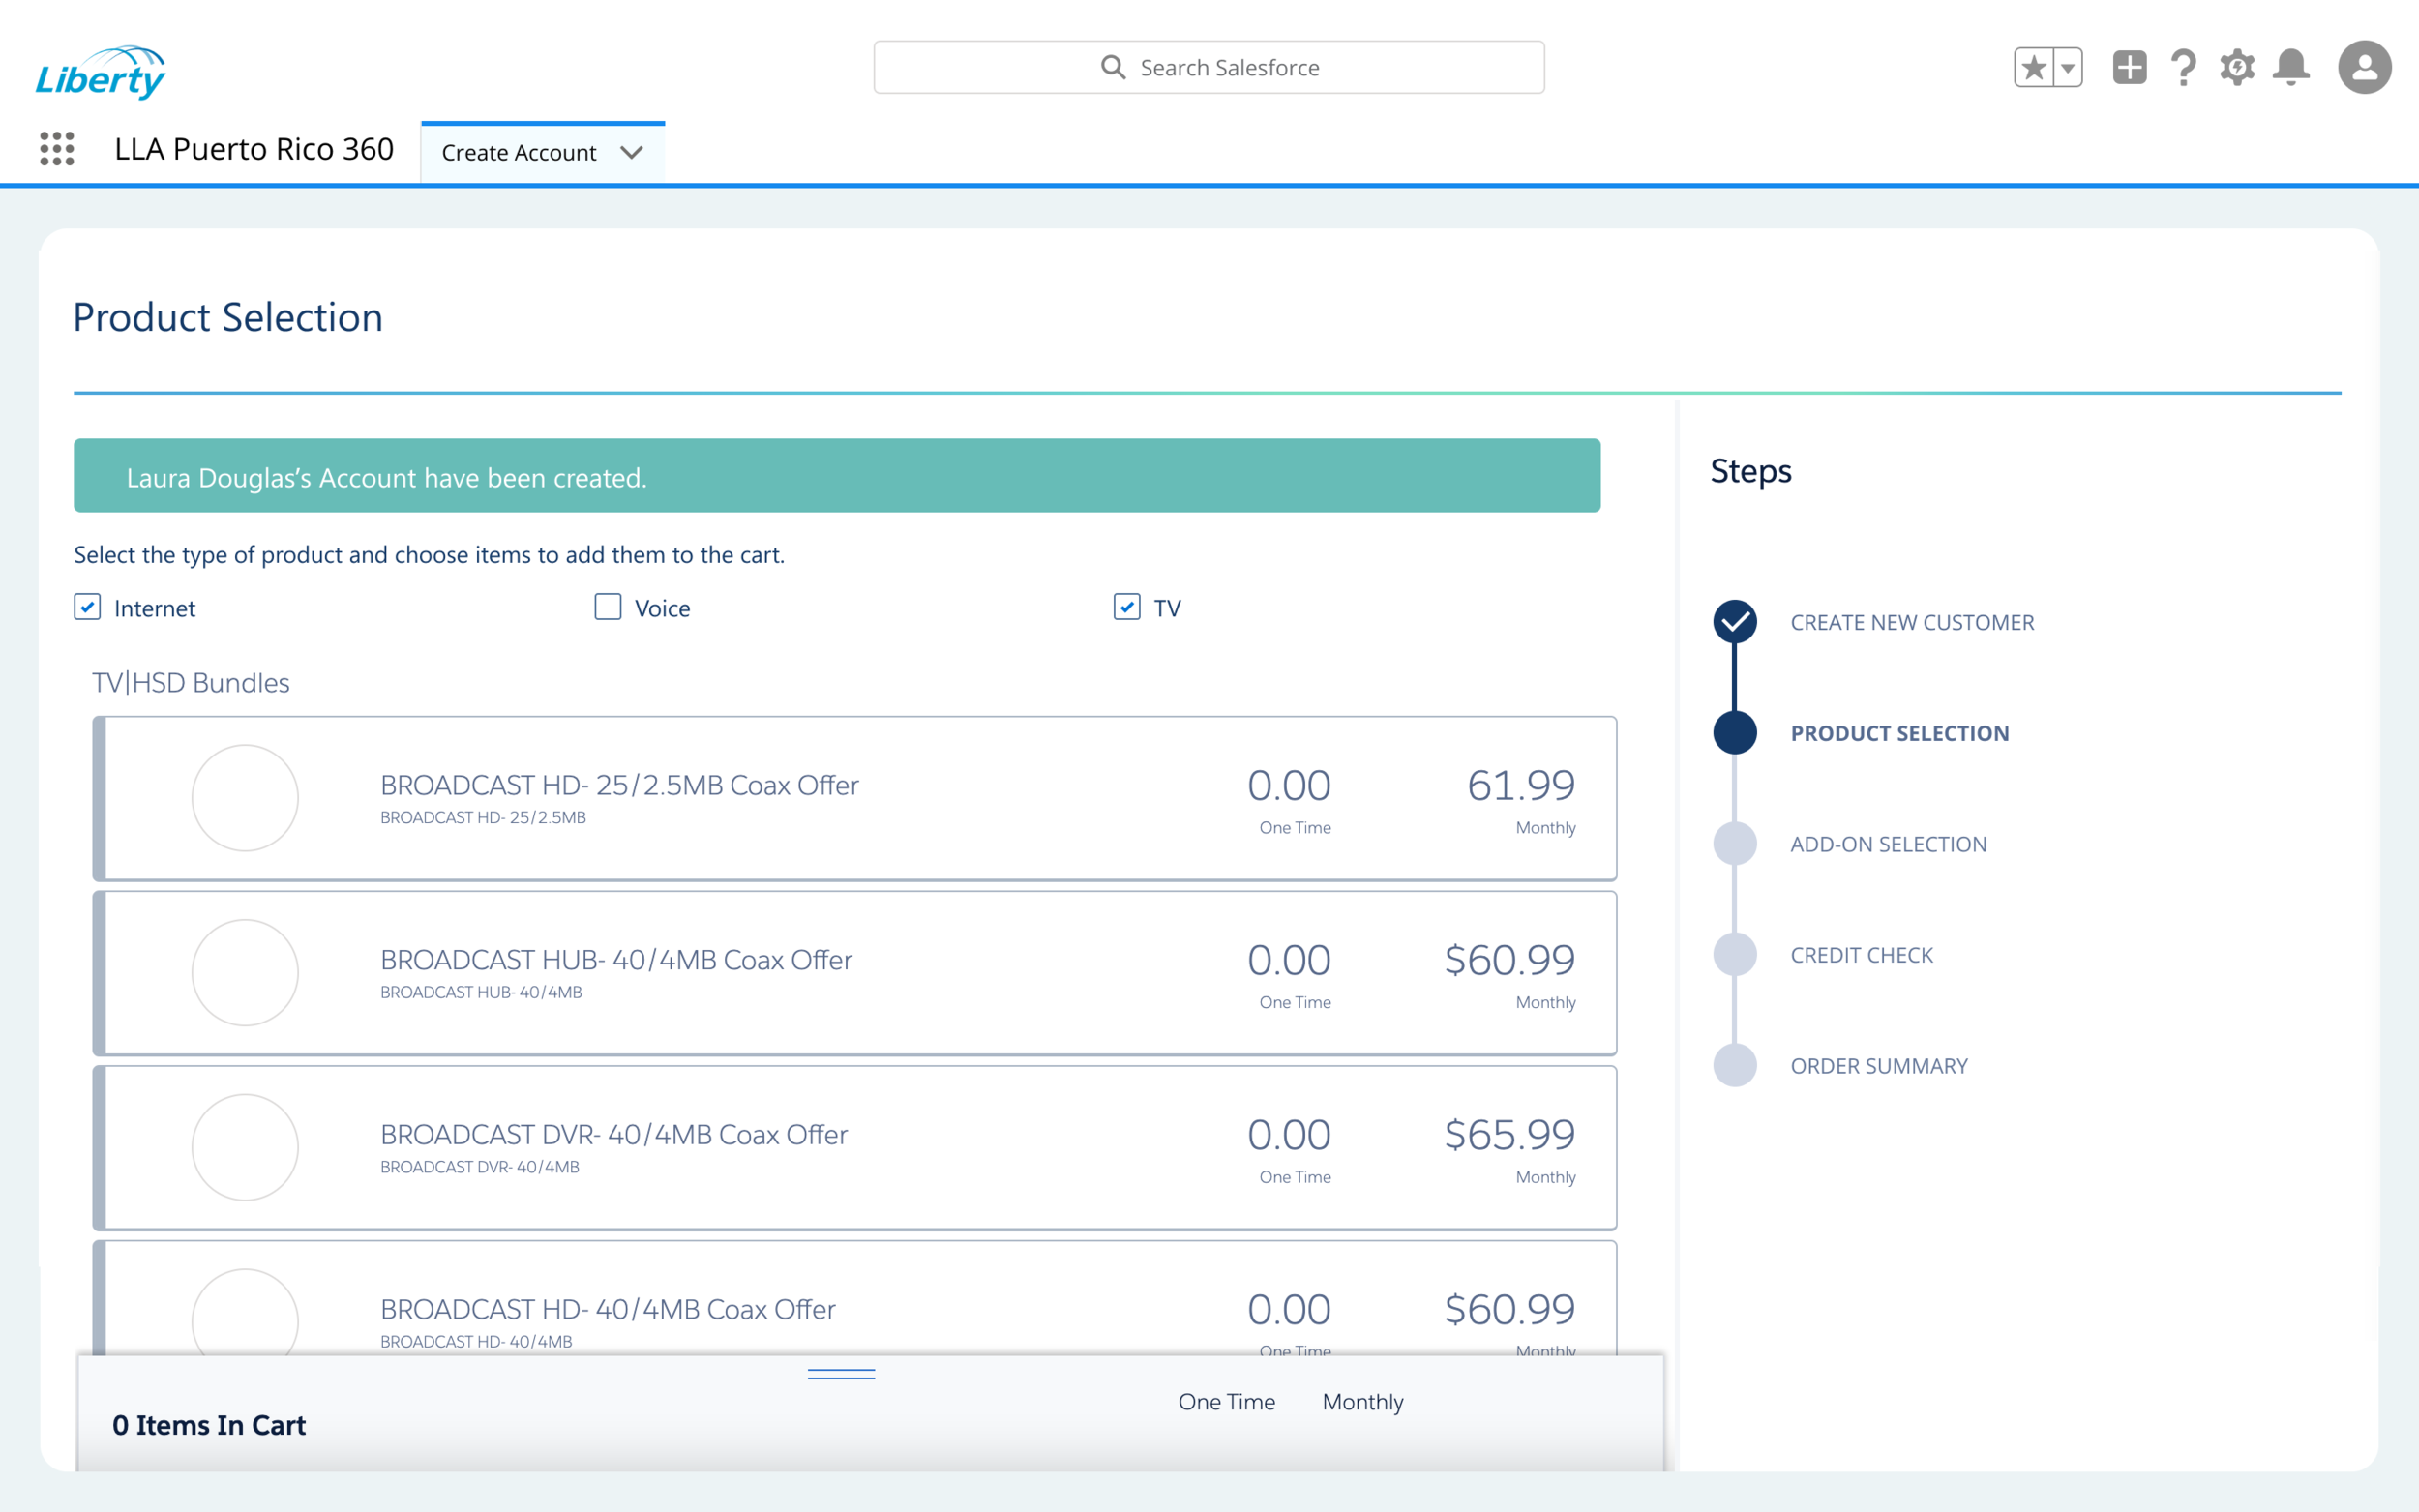Select BROADCAST HUB- 40/4MB Coax Offer radio circle
2419x1512 pixels.
[245, 973]
